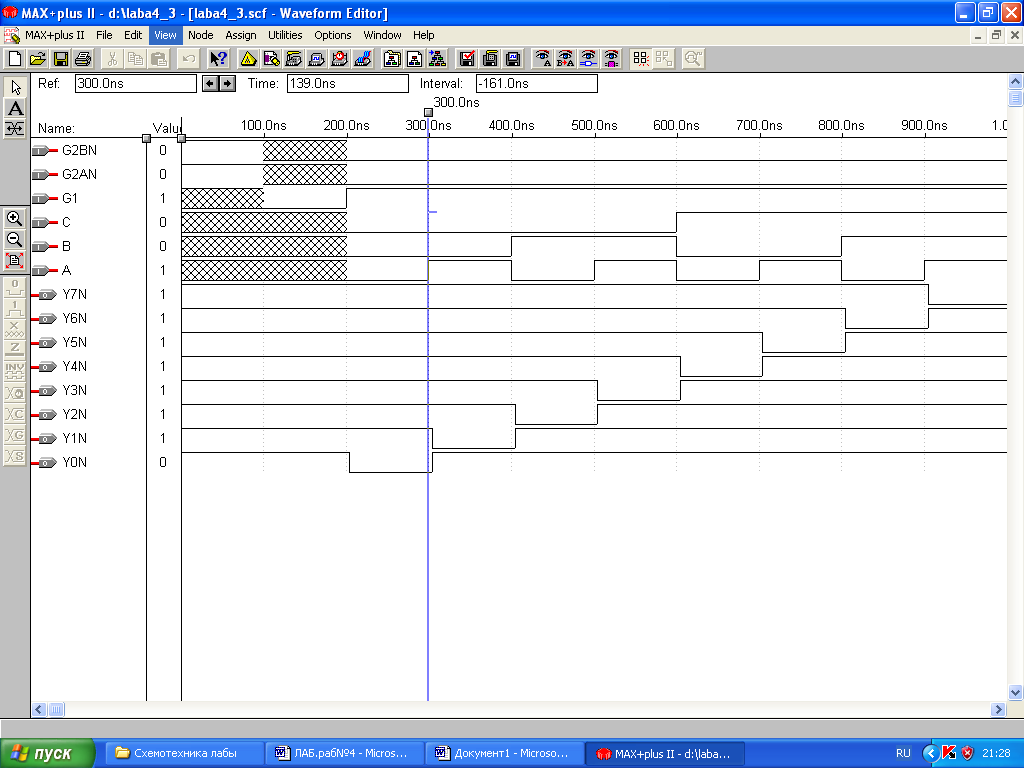Click the Project Save & Compile icon
The width and height of the screenshot is (1024, 768).
pos(490,59)
